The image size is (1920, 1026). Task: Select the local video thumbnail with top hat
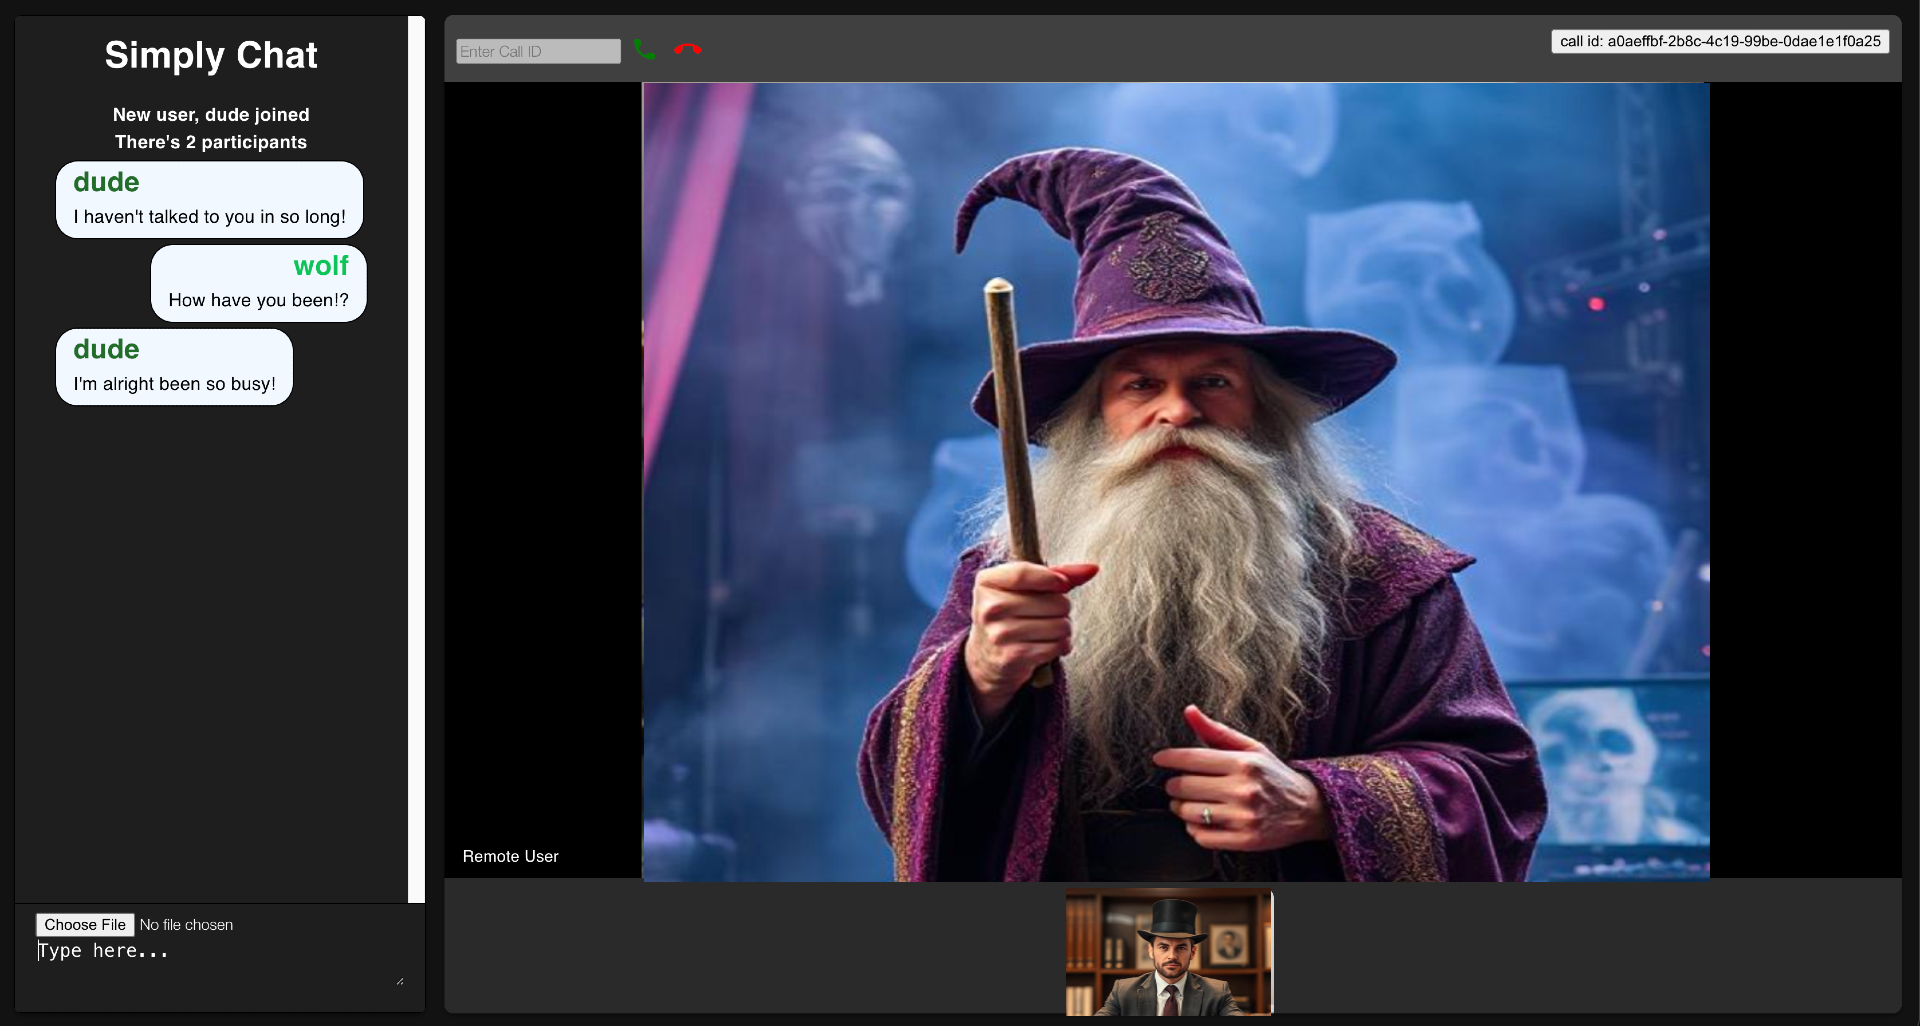(x=1169, y=952)
